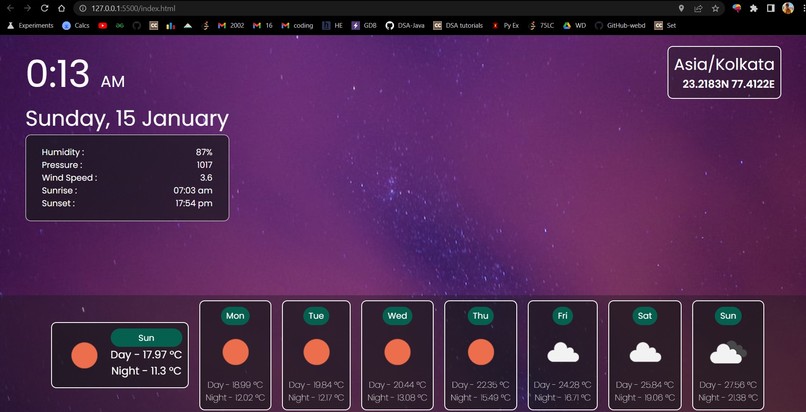
Task: Select the Wed forecast label
Action: [397, 316]
